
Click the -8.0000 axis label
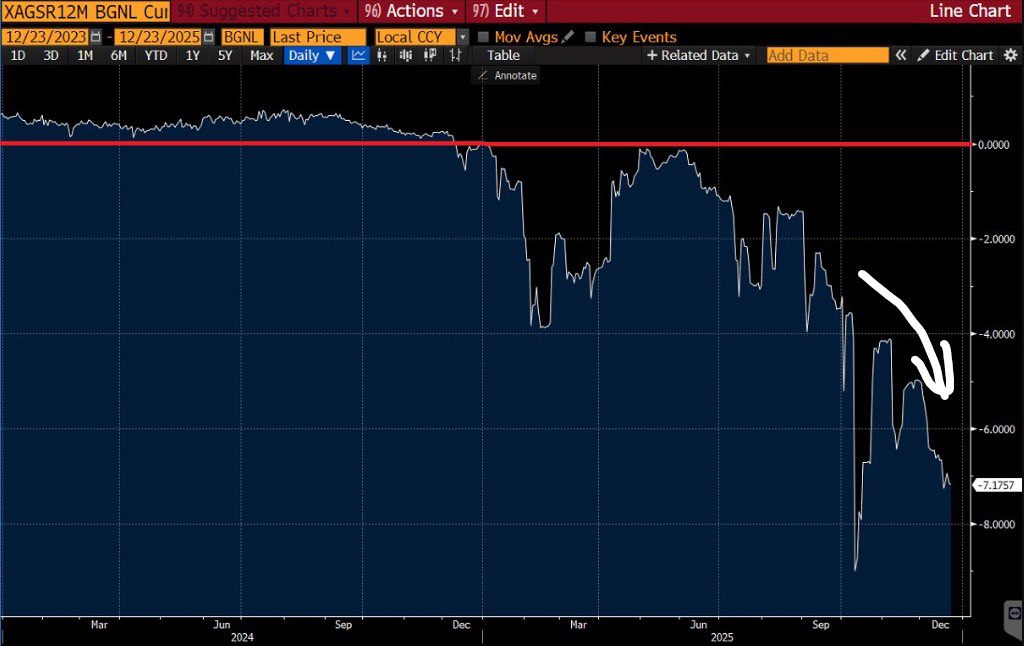996,524
